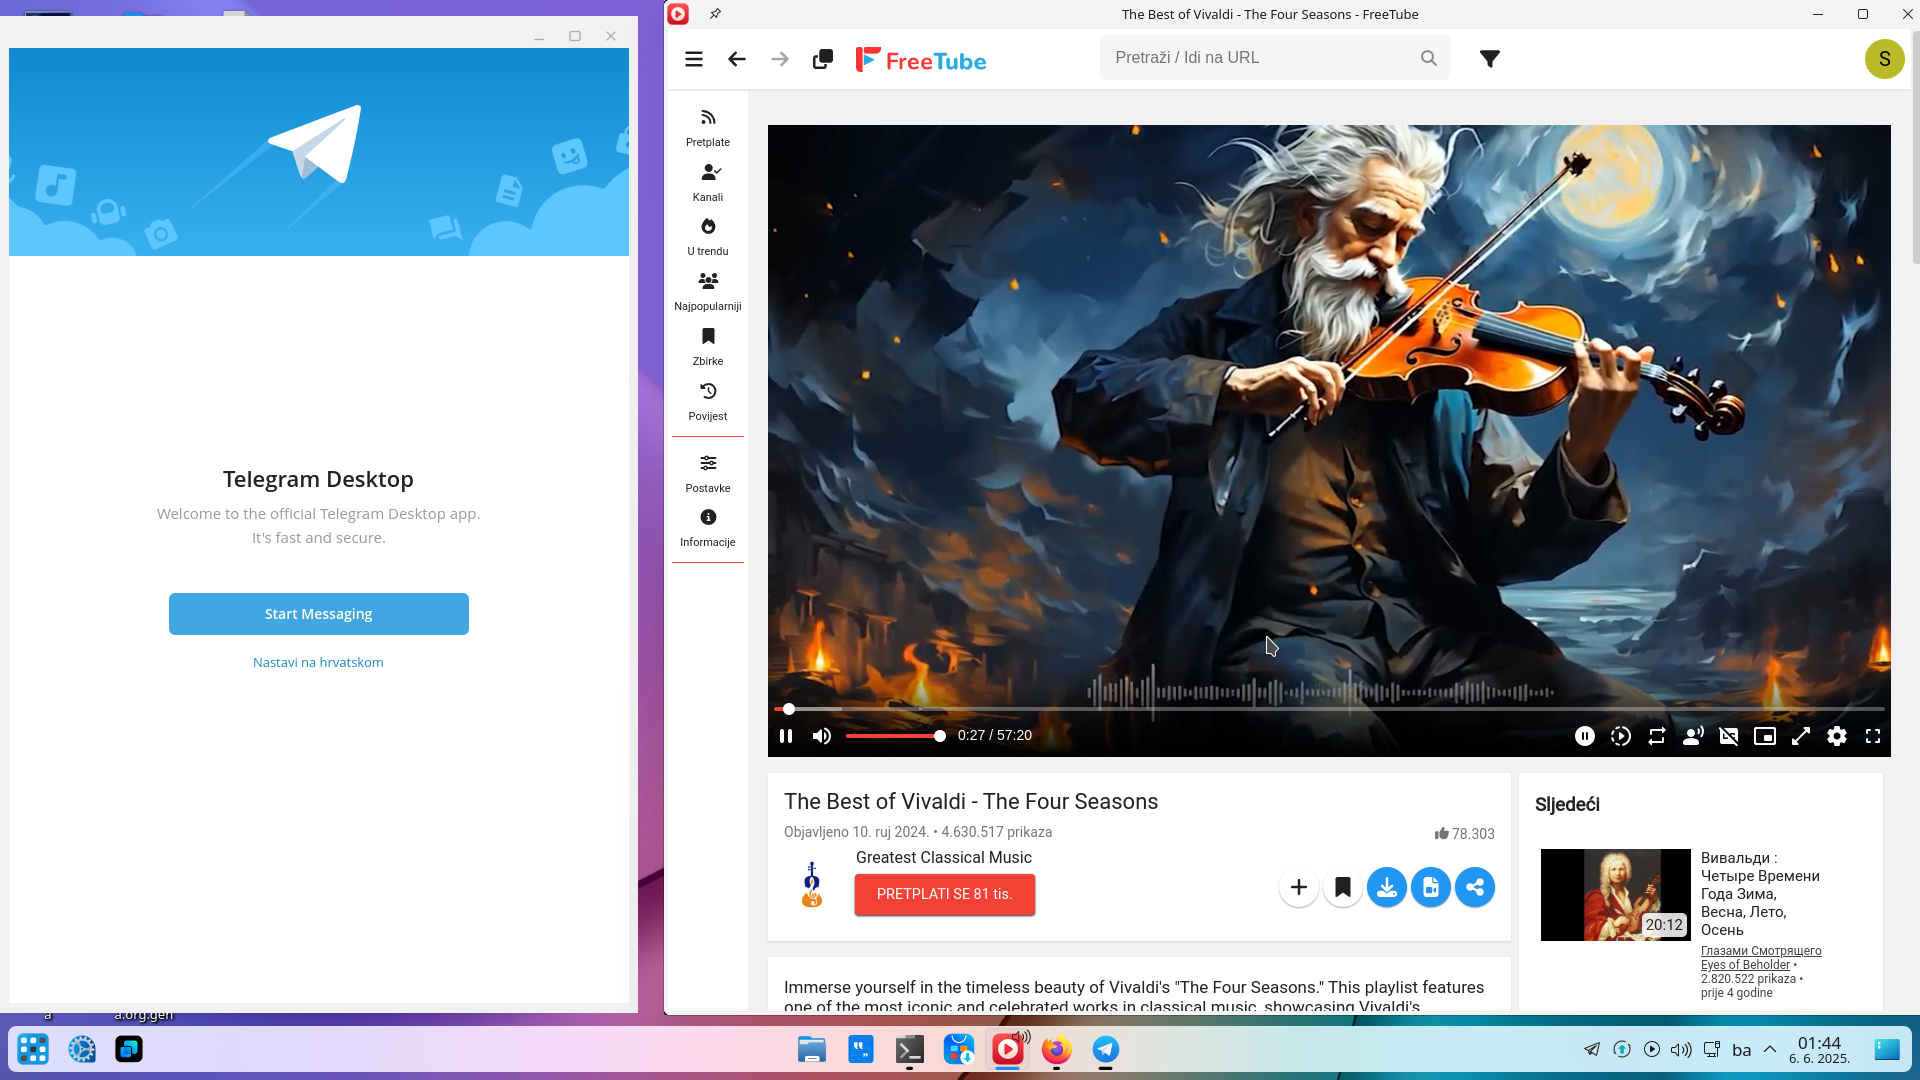Enter fullscreen video mode

1873,736
